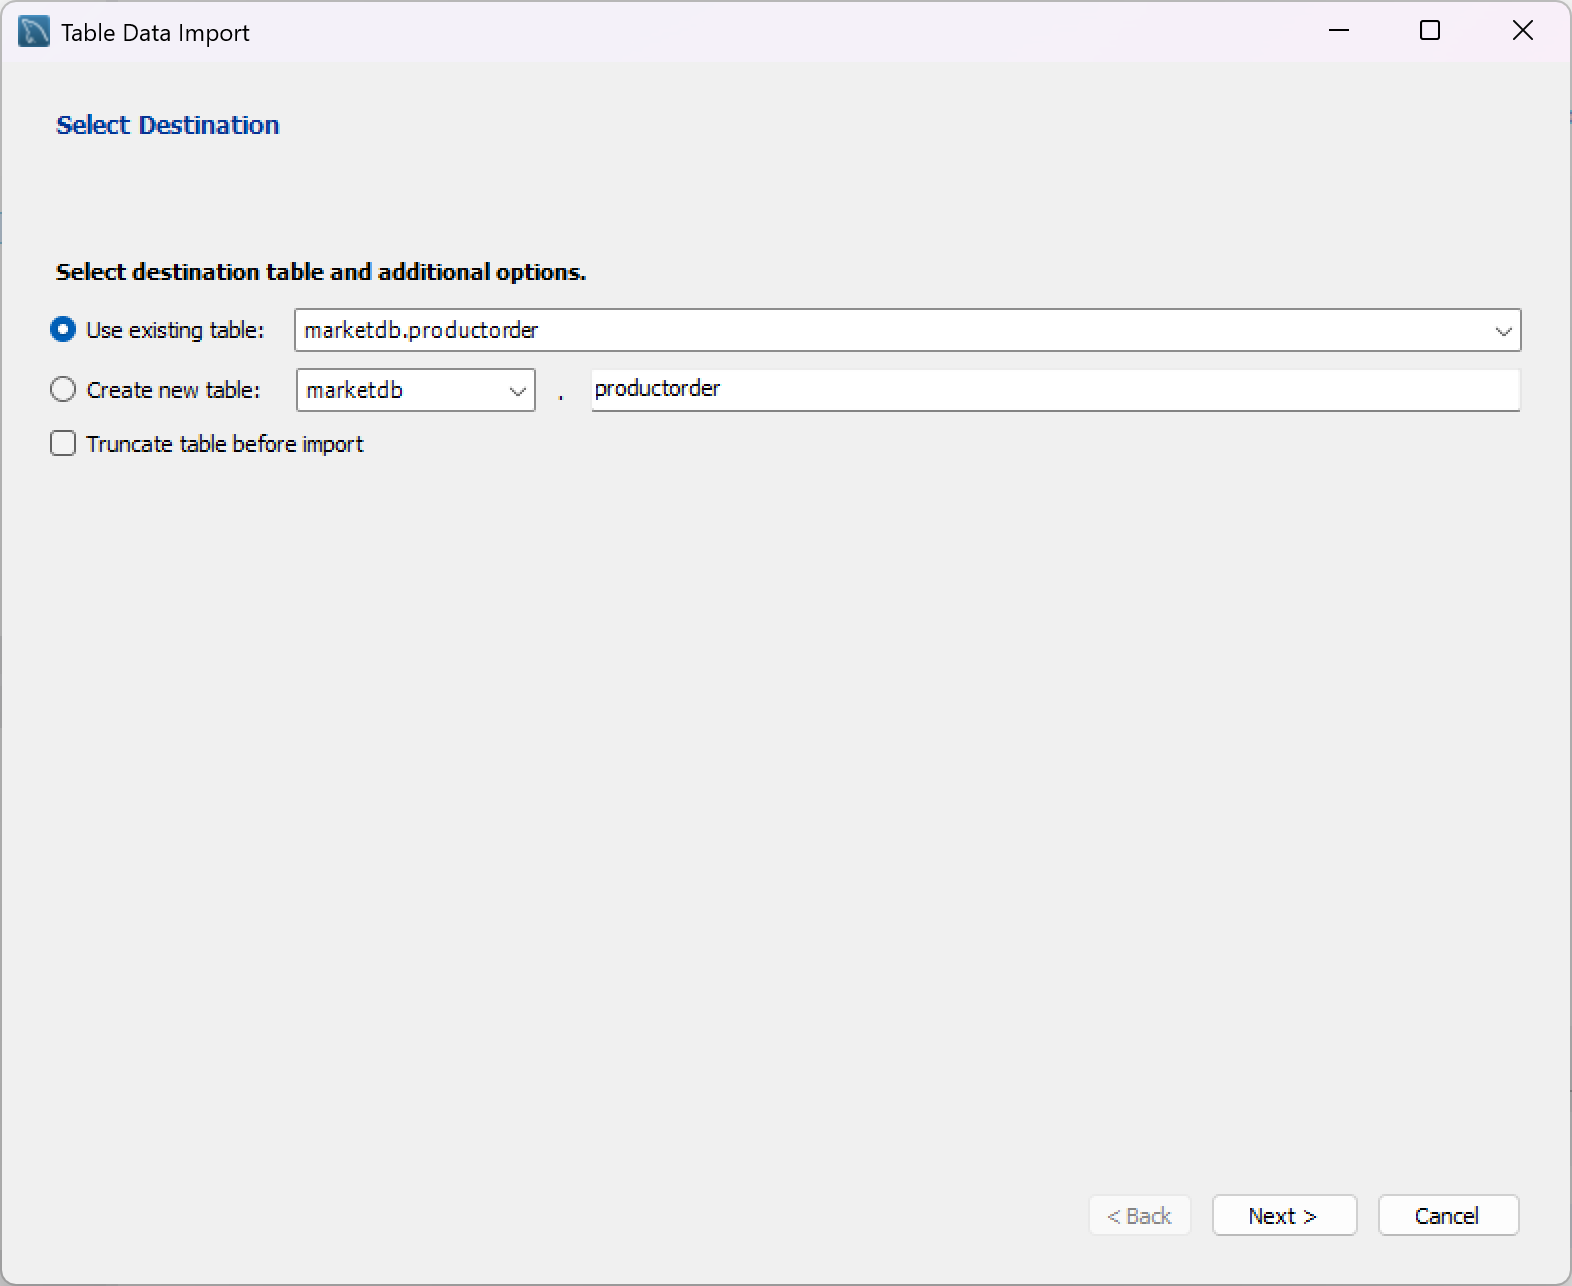Open the marketdb schema dropdown arrow
Viewport: 1572px width, 1286px height.
[518, 391]
